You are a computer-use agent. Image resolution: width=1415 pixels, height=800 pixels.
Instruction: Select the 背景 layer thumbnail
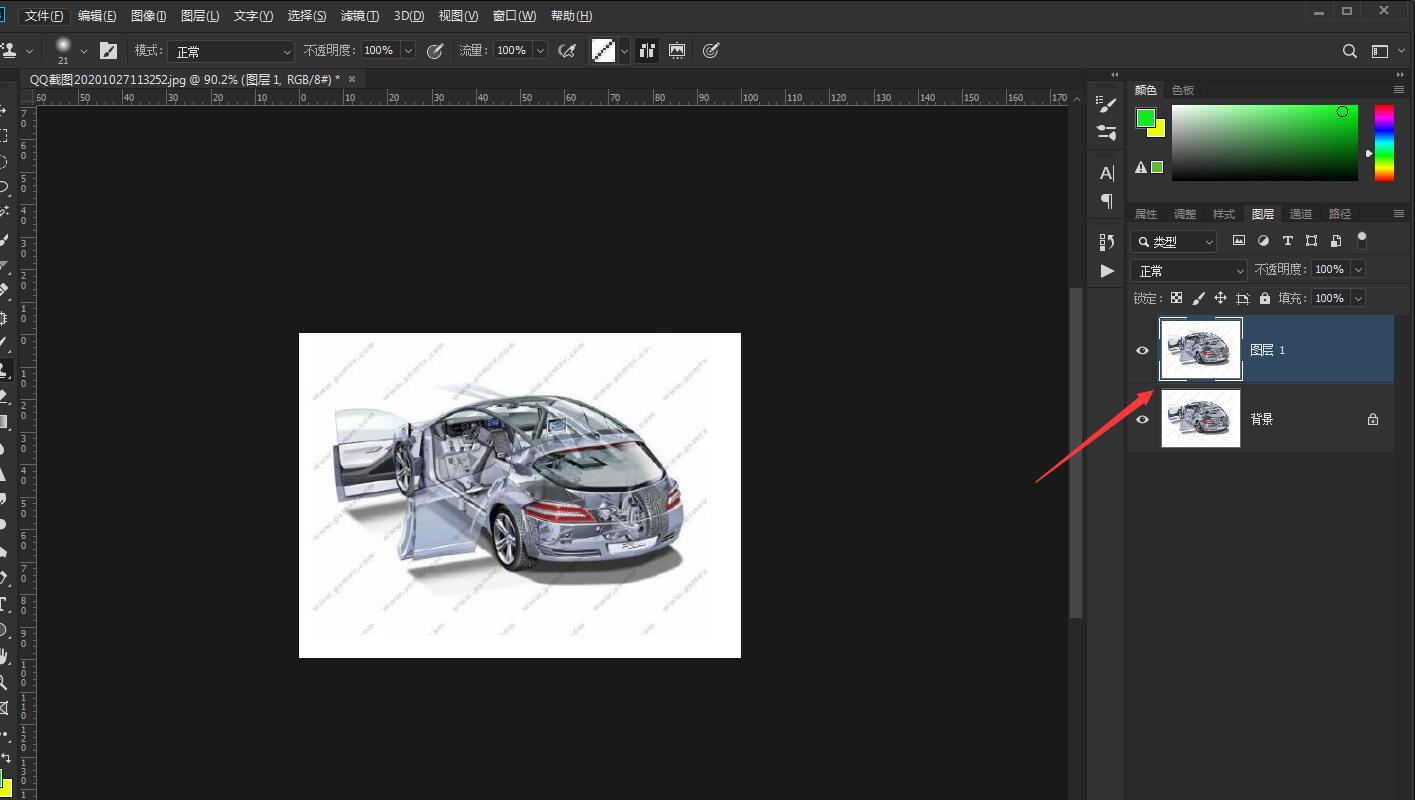(1200, 419)
